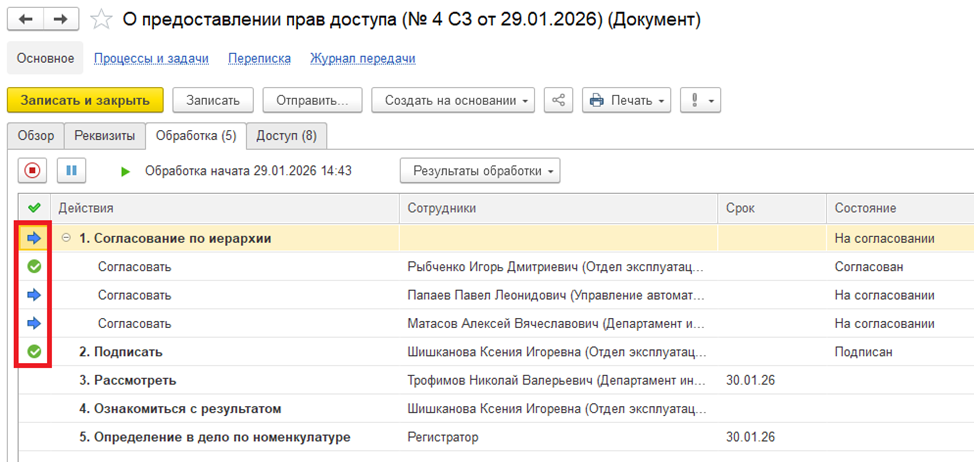Image resolution: width=974 pixels, height=462 pixels.
Task: Switch to the Доступ (8) tab
Action: click(x=286, y=135)
